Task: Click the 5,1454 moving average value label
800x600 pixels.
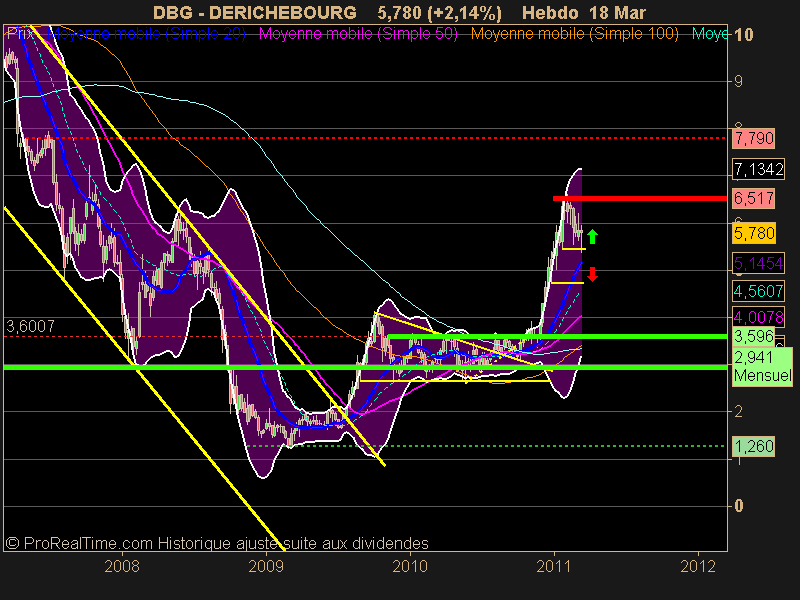Action: click(758, 263)
